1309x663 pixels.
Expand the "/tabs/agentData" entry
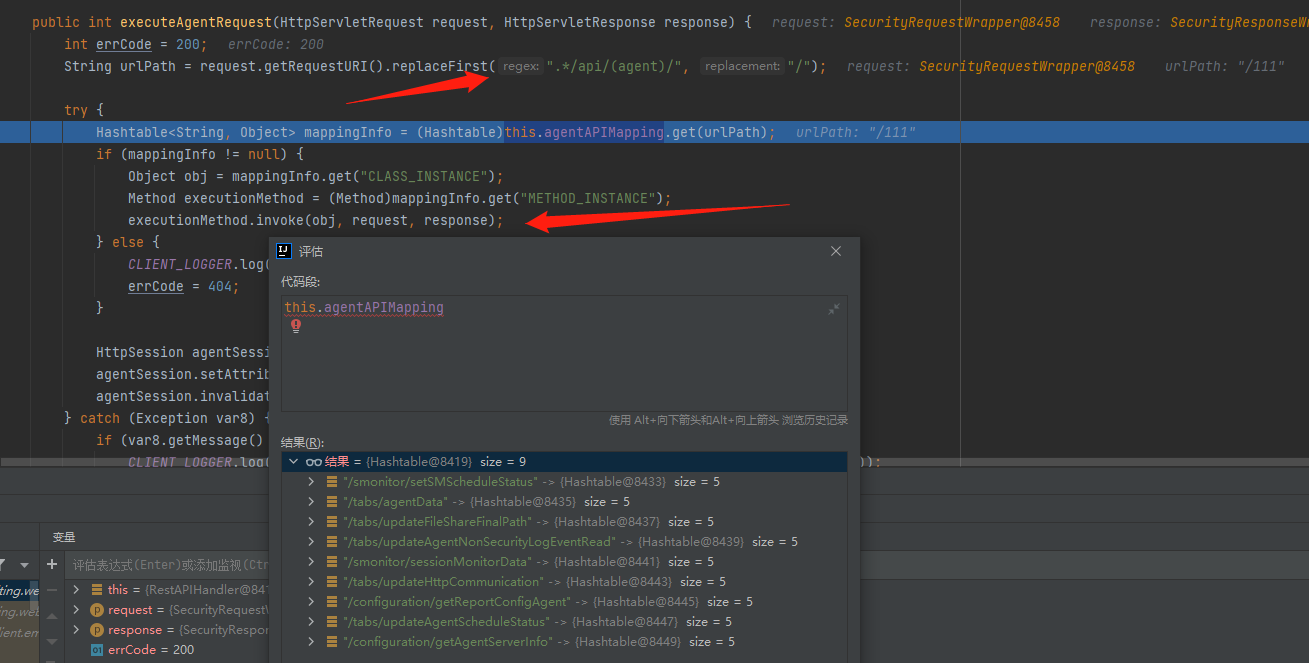(311, 502)
